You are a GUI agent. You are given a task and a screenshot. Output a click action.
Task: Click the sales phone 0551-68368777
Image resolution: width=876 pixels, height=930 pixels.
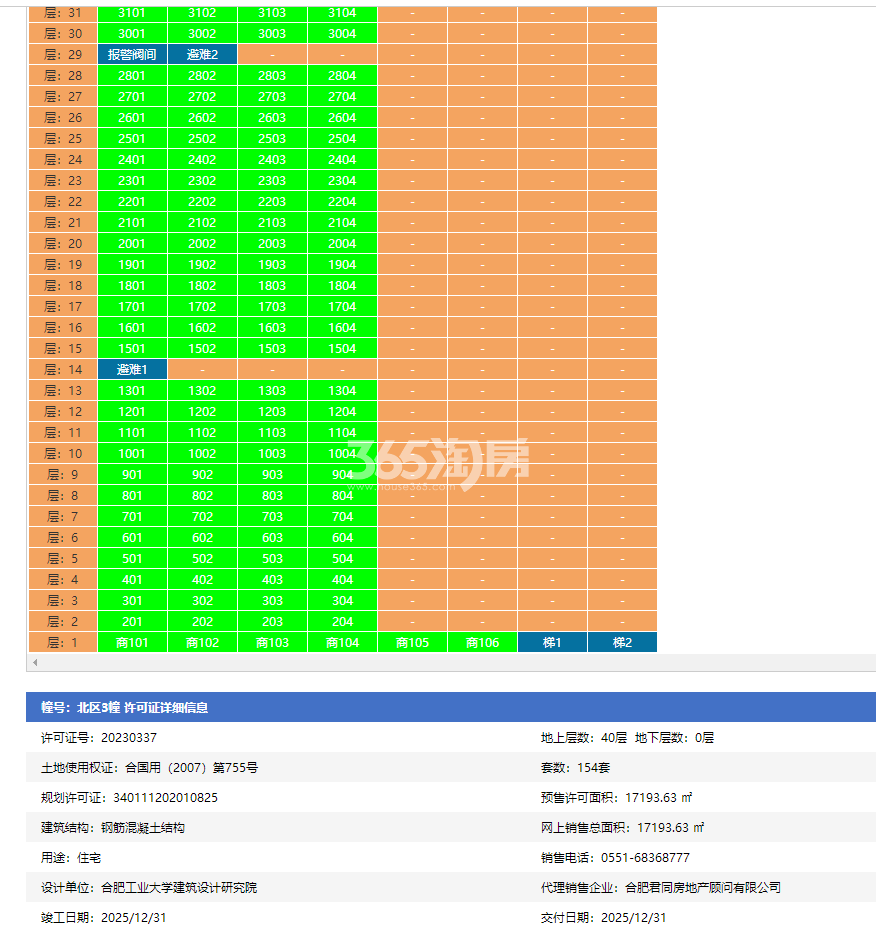tap(645, 858)
